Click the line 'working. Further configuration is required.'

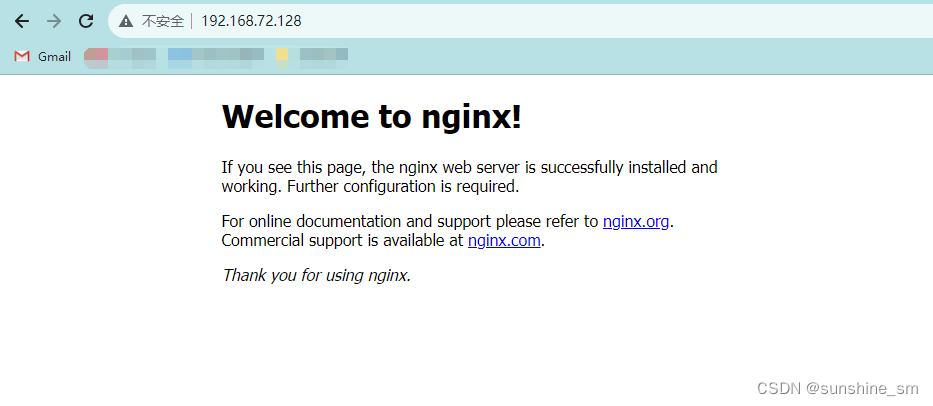point(370,186)
